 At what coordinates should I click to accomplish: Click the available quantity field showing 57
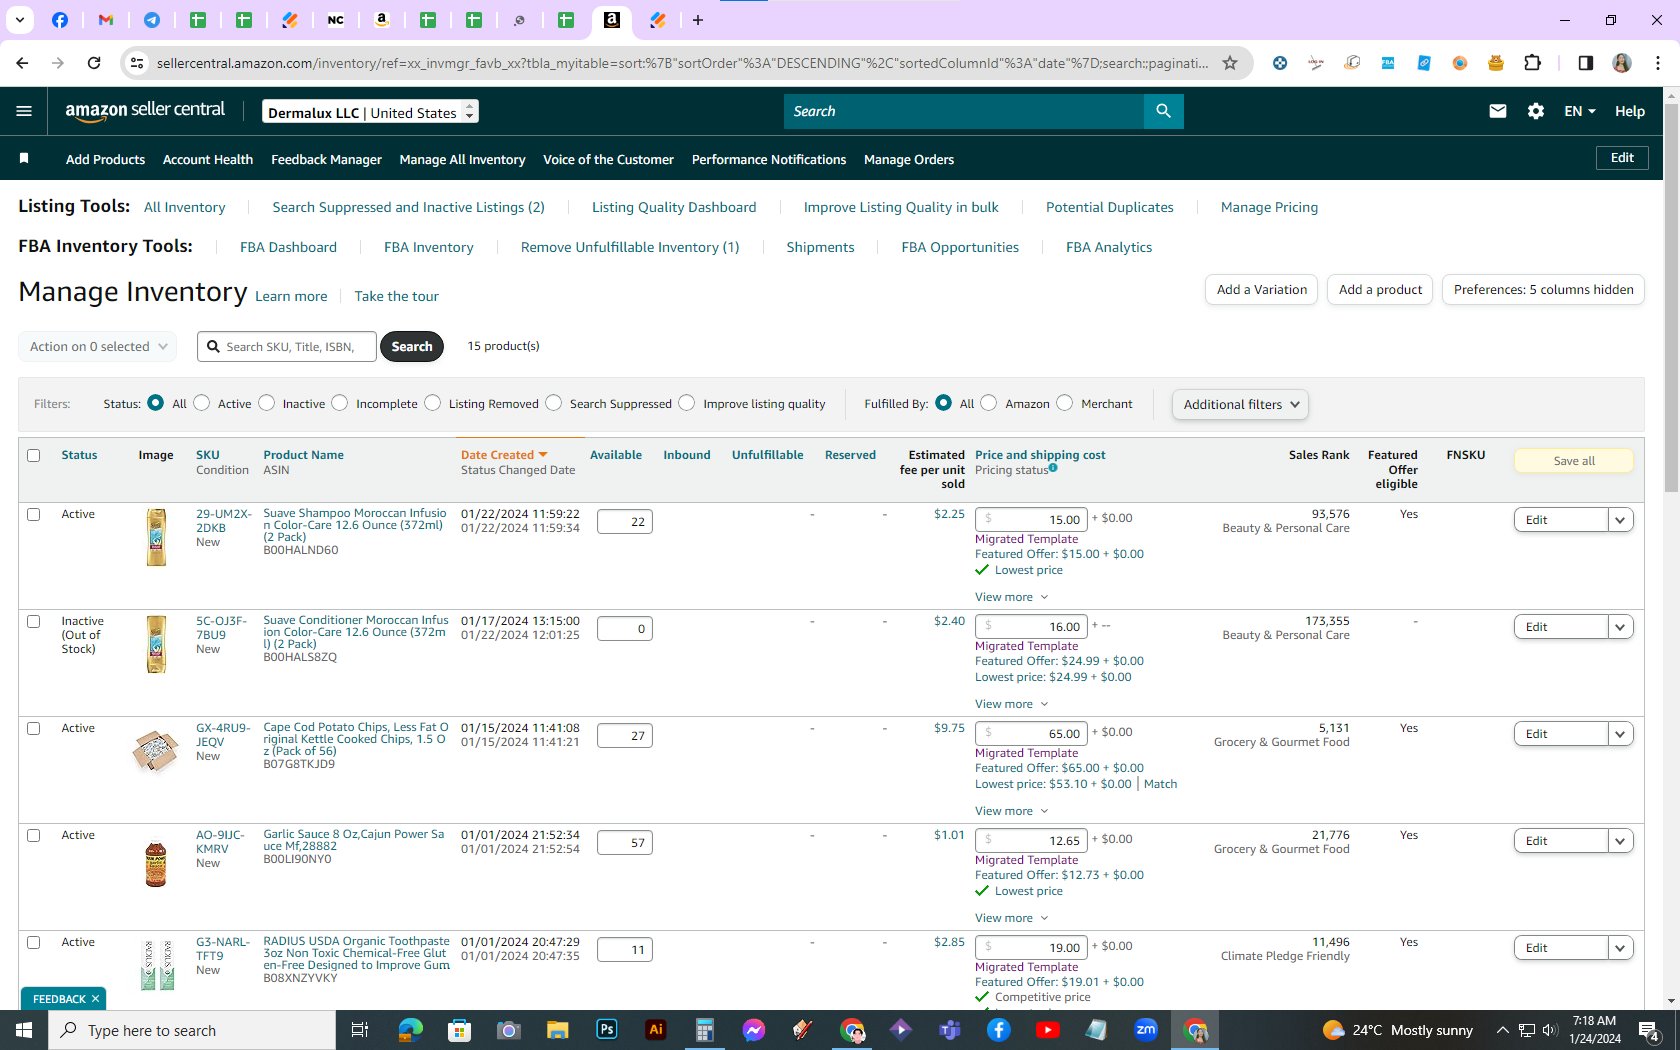click(x=625, y=842)
